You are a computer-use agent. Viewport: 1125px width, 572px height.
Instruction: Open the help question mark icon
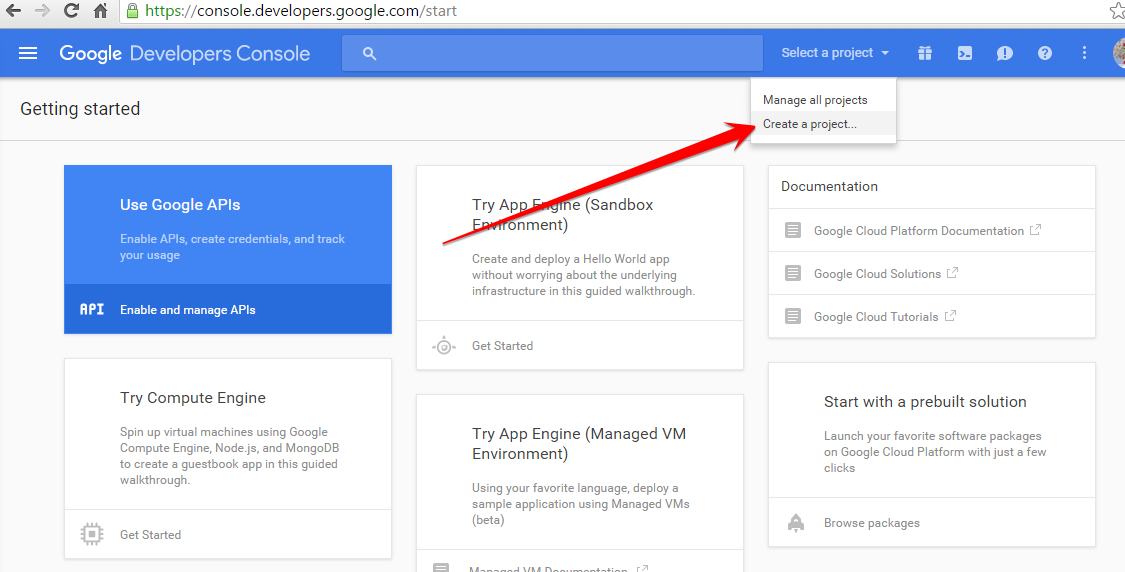tap(1045, 53)
